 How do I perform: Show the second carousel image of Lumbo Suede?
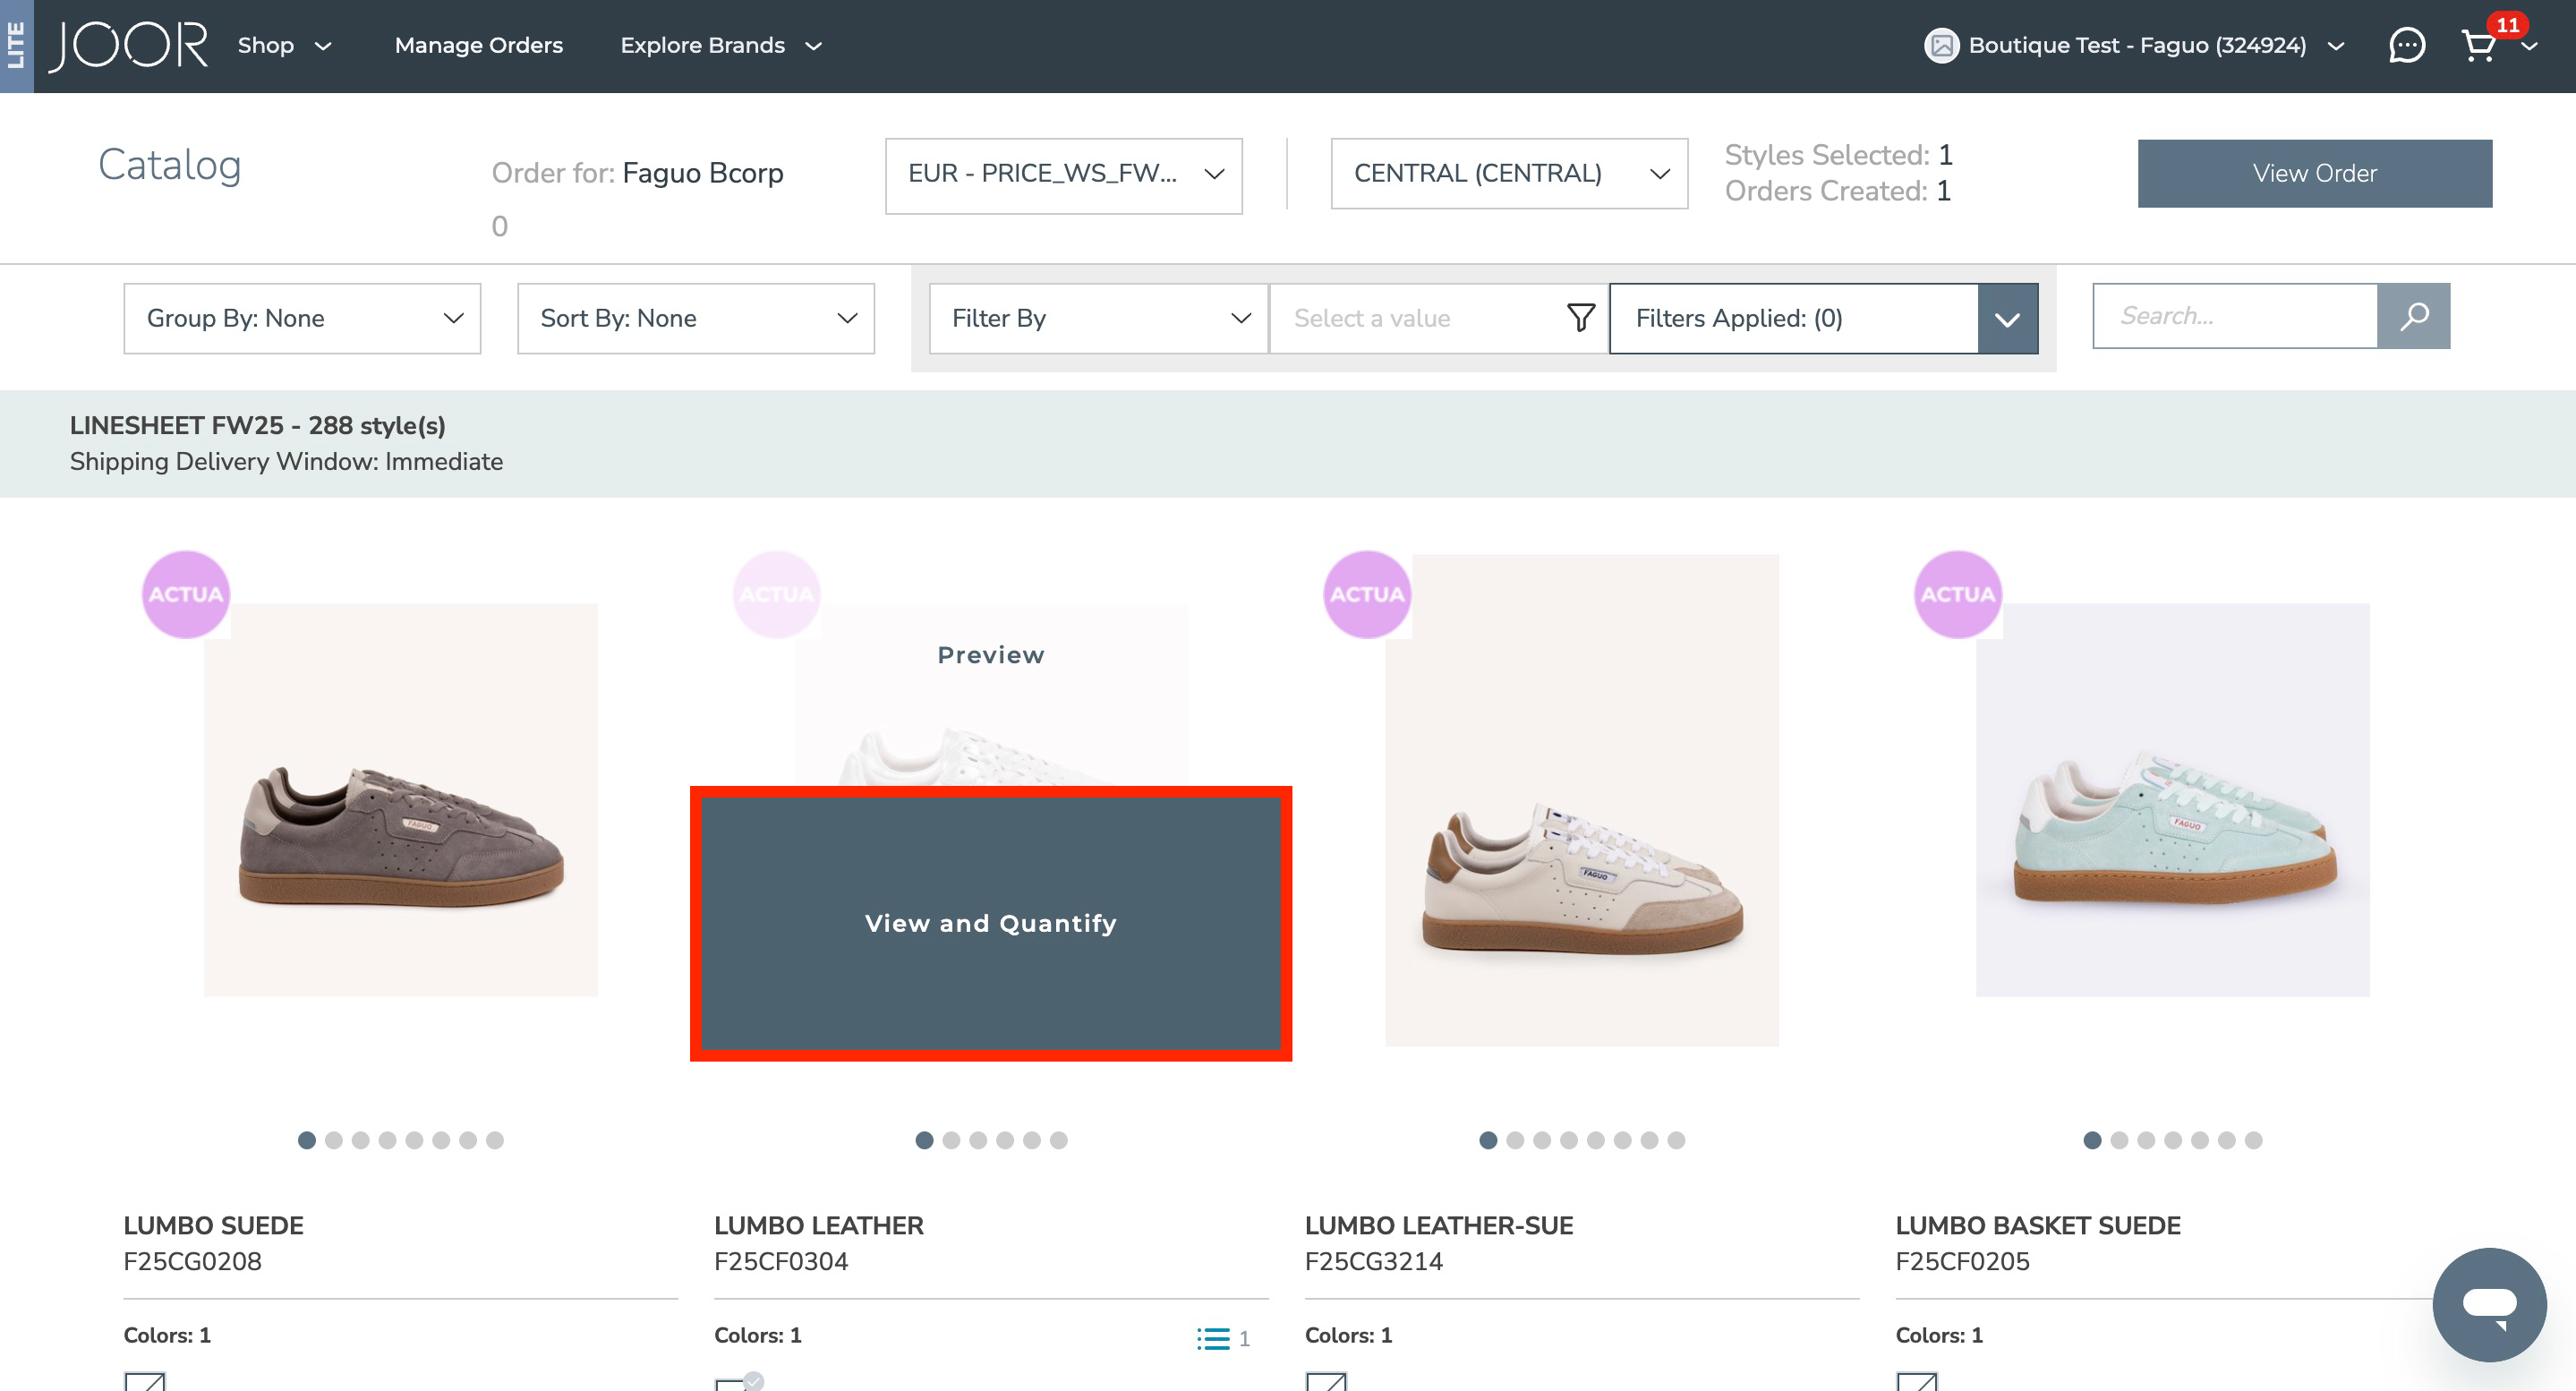pyautogui.click(x=334, y=1140)
